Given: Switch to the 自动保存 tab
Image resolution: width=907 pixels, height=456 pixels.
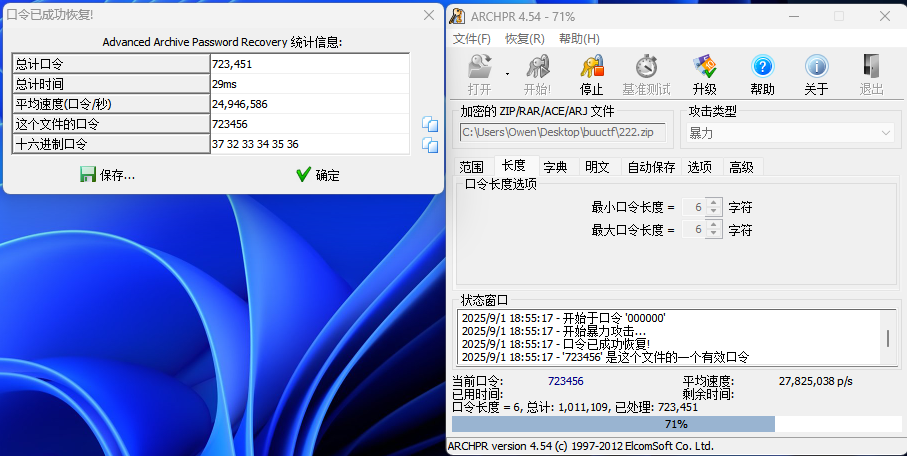Looking at the screenshot, I should [x=651, y=167].
